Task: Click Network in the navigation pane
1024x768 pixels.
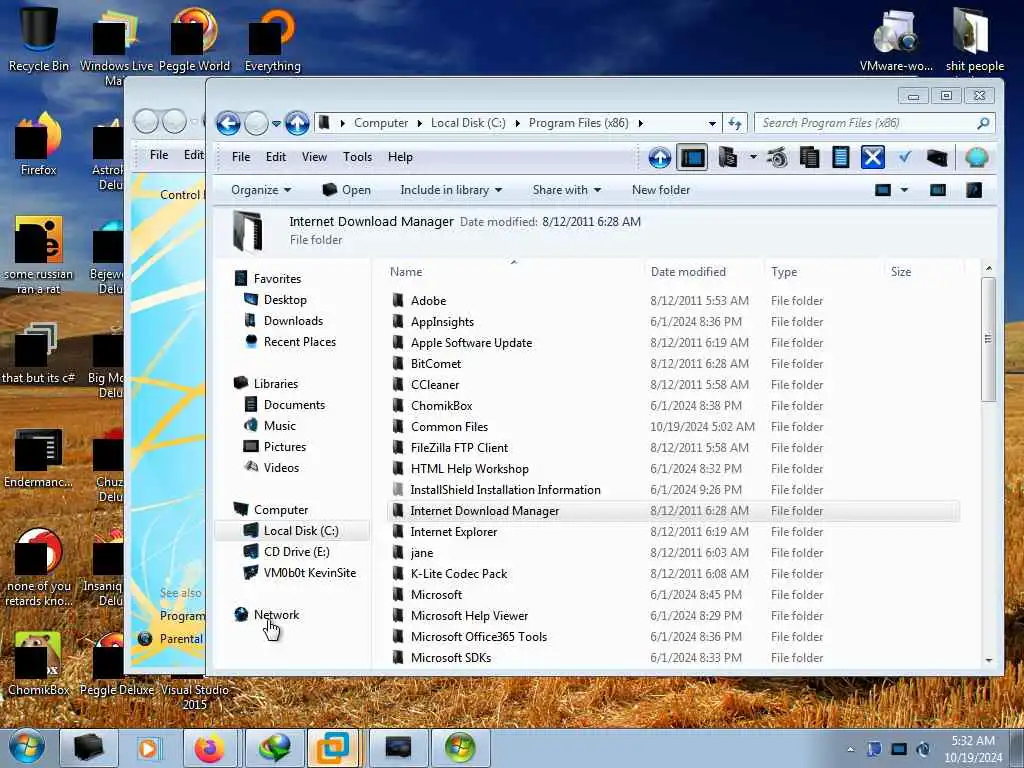Action: tap(276, 615)
